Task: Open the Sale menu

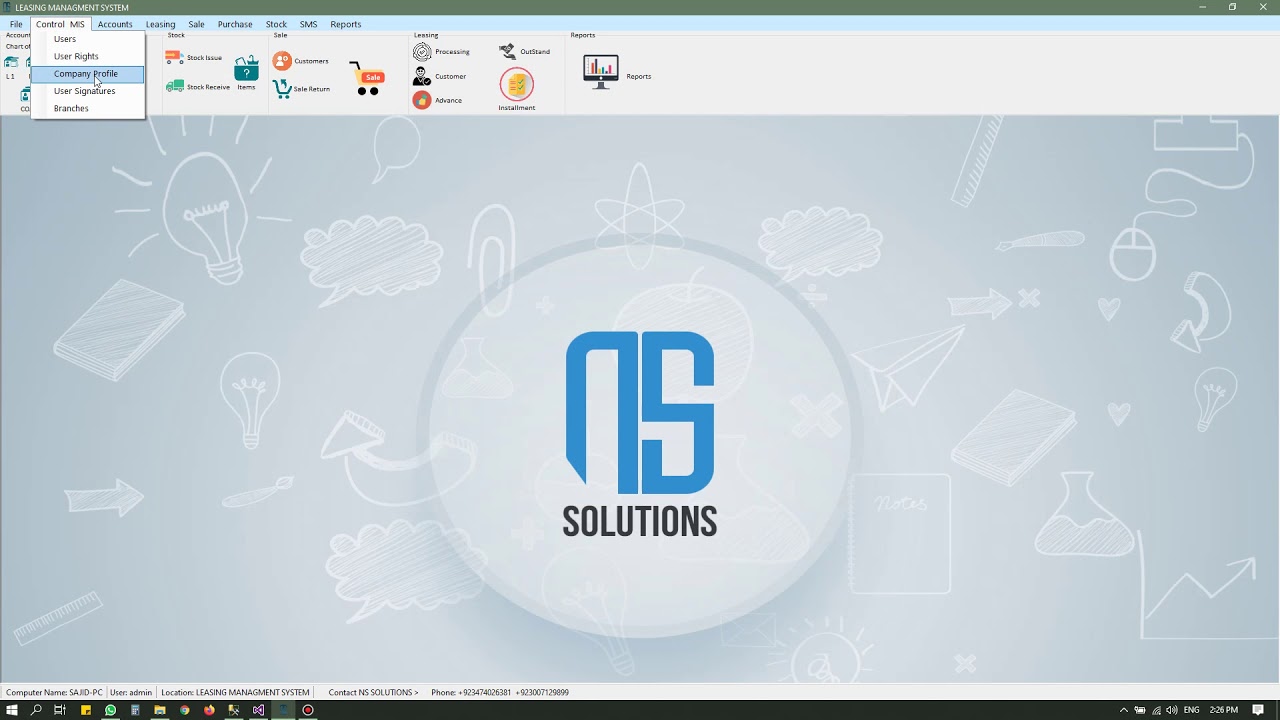Action: [196, 24]
